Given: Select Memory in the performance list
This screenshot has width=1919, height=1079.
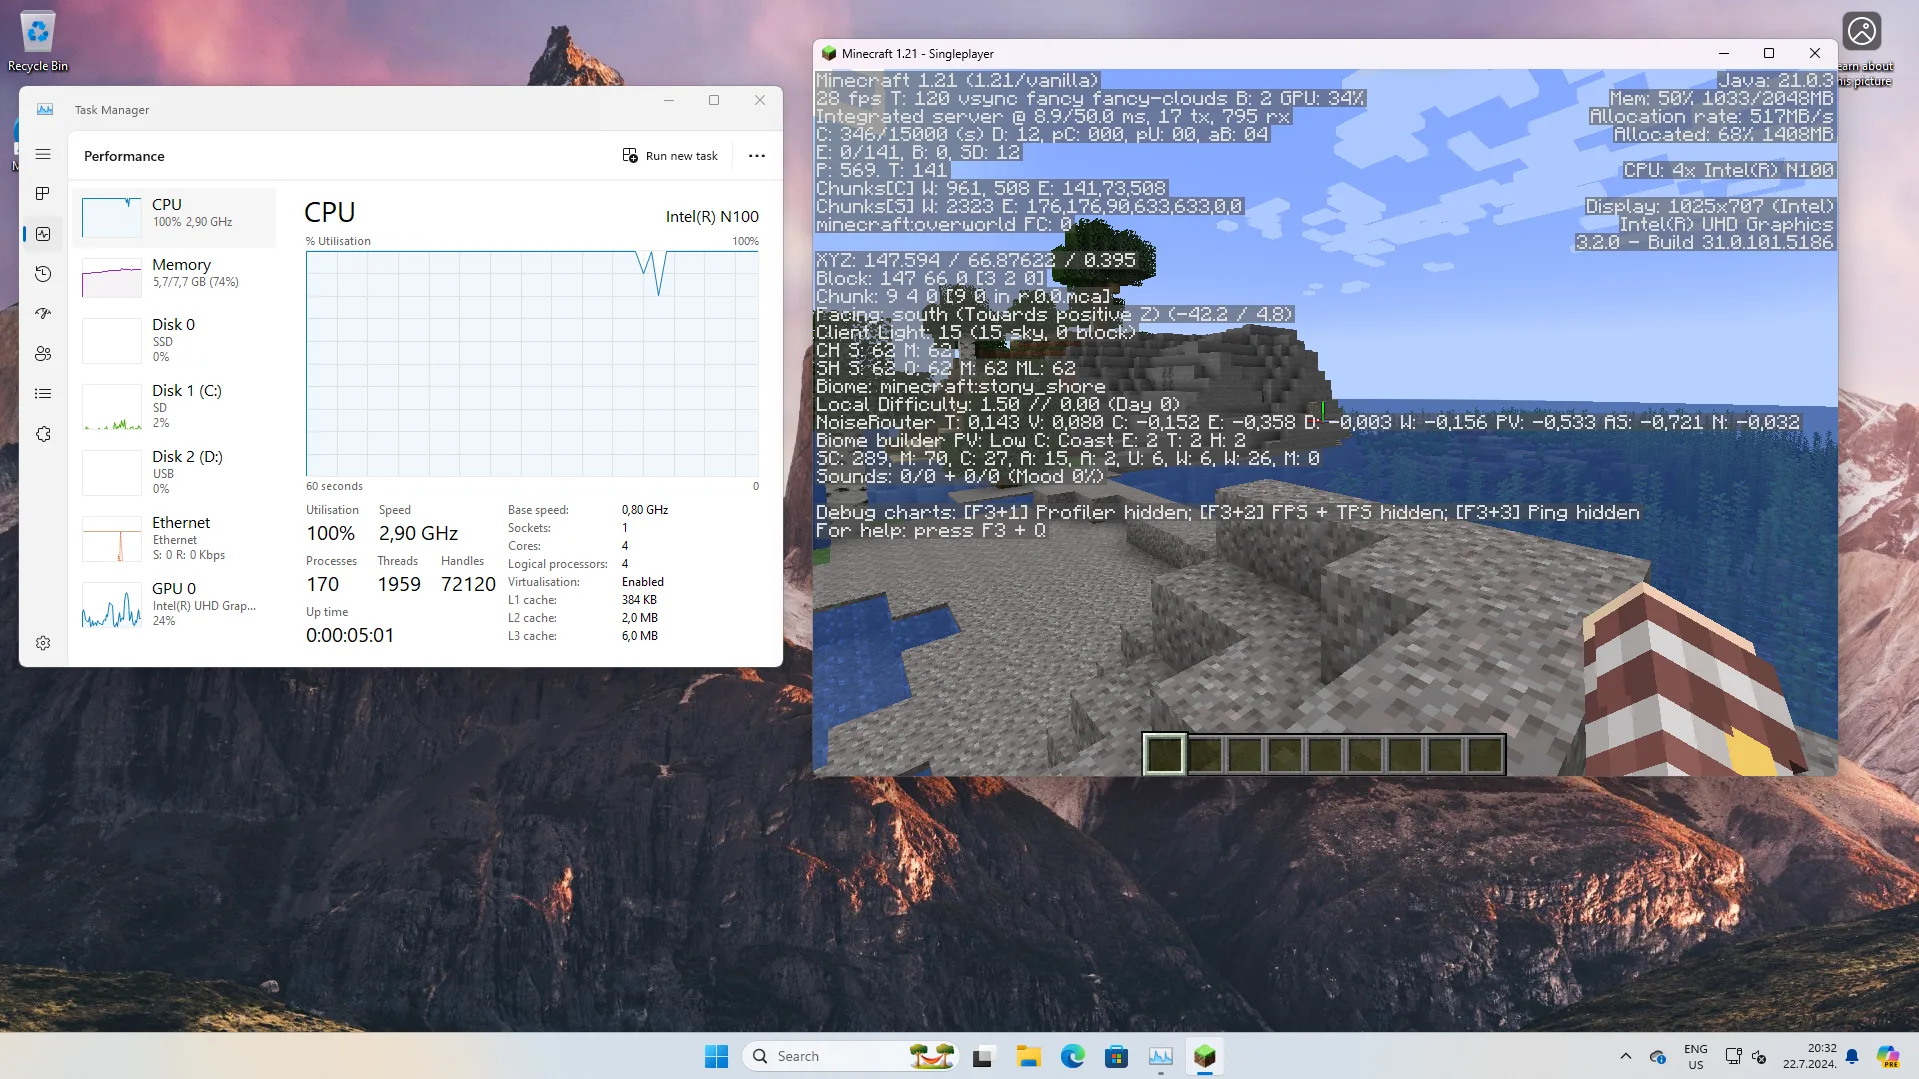Looking at the screenshot, I should [175, 277].
